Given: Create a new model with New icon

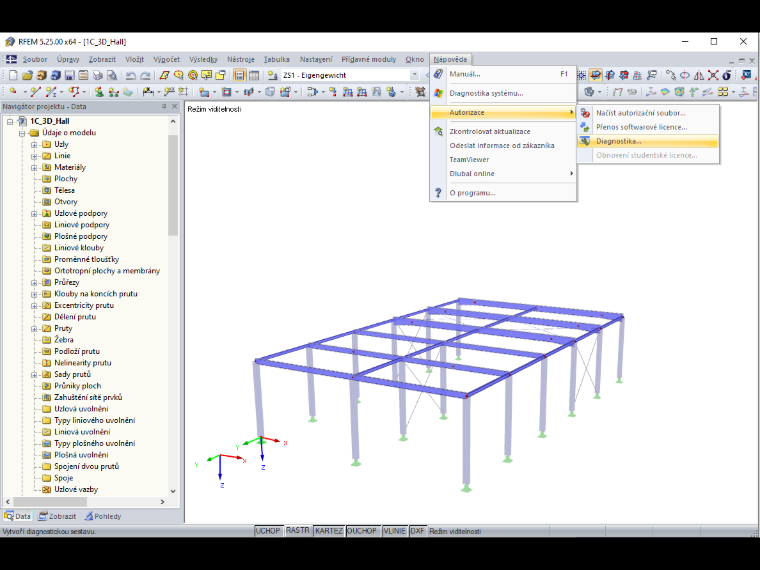Looking at the screenshot, I should click(x=13, y=75).
